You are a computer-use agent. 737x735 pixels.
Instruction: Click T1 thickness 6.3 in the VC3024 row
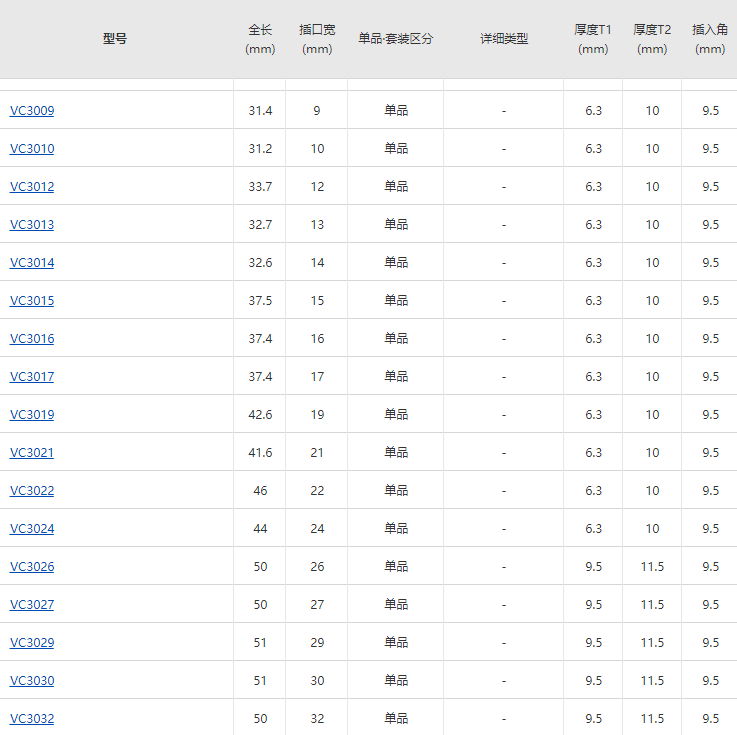pyautogui.click(x=593, y=530)
